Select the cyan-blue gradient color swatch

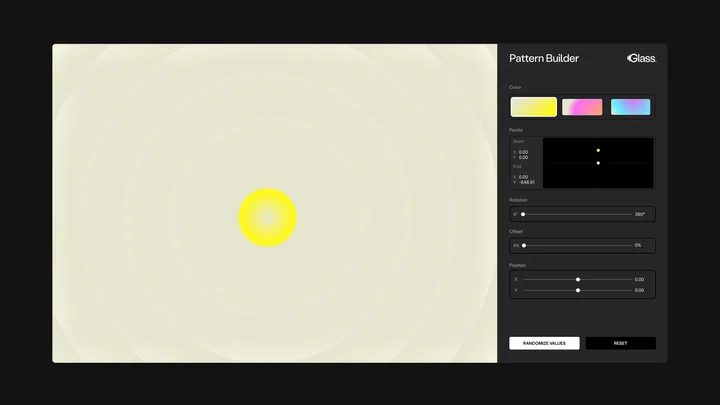(x=630, y=107)
